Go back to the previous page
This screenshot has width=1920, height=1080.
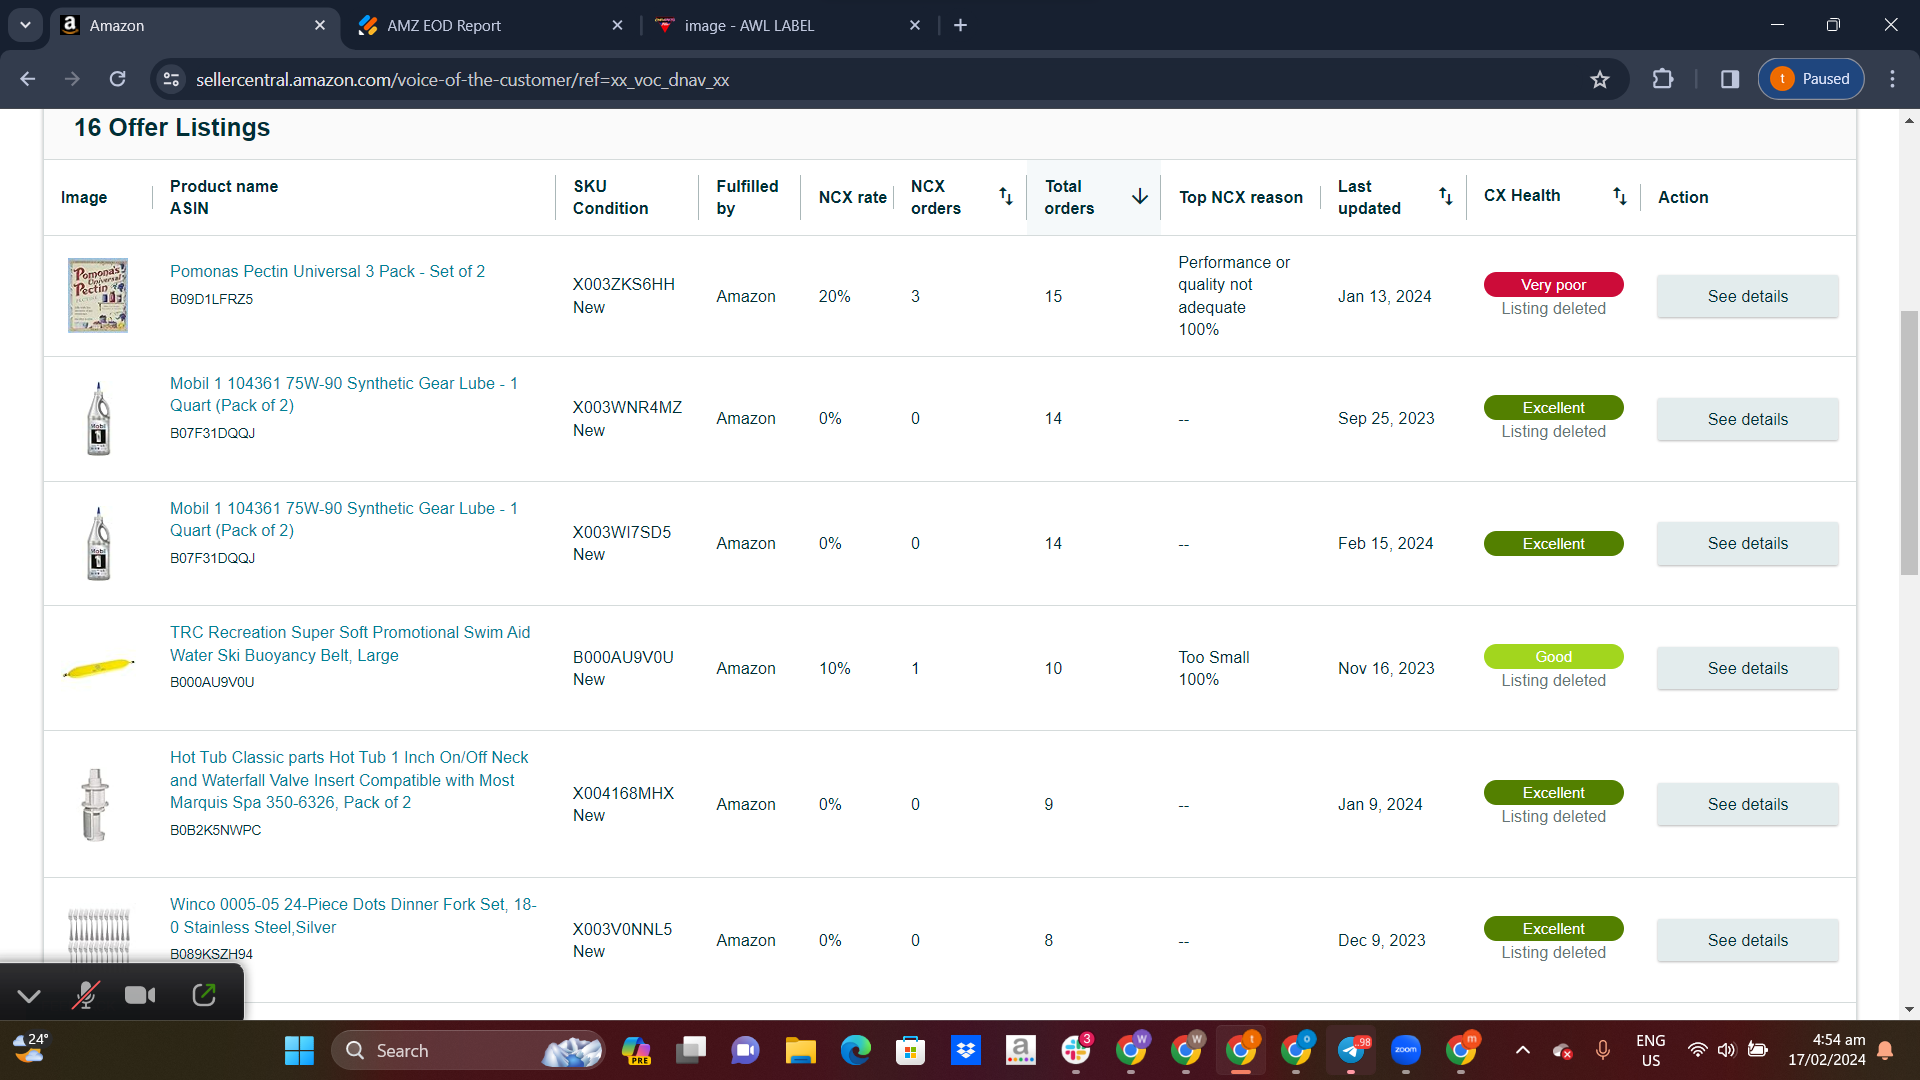tap(28, 79)
